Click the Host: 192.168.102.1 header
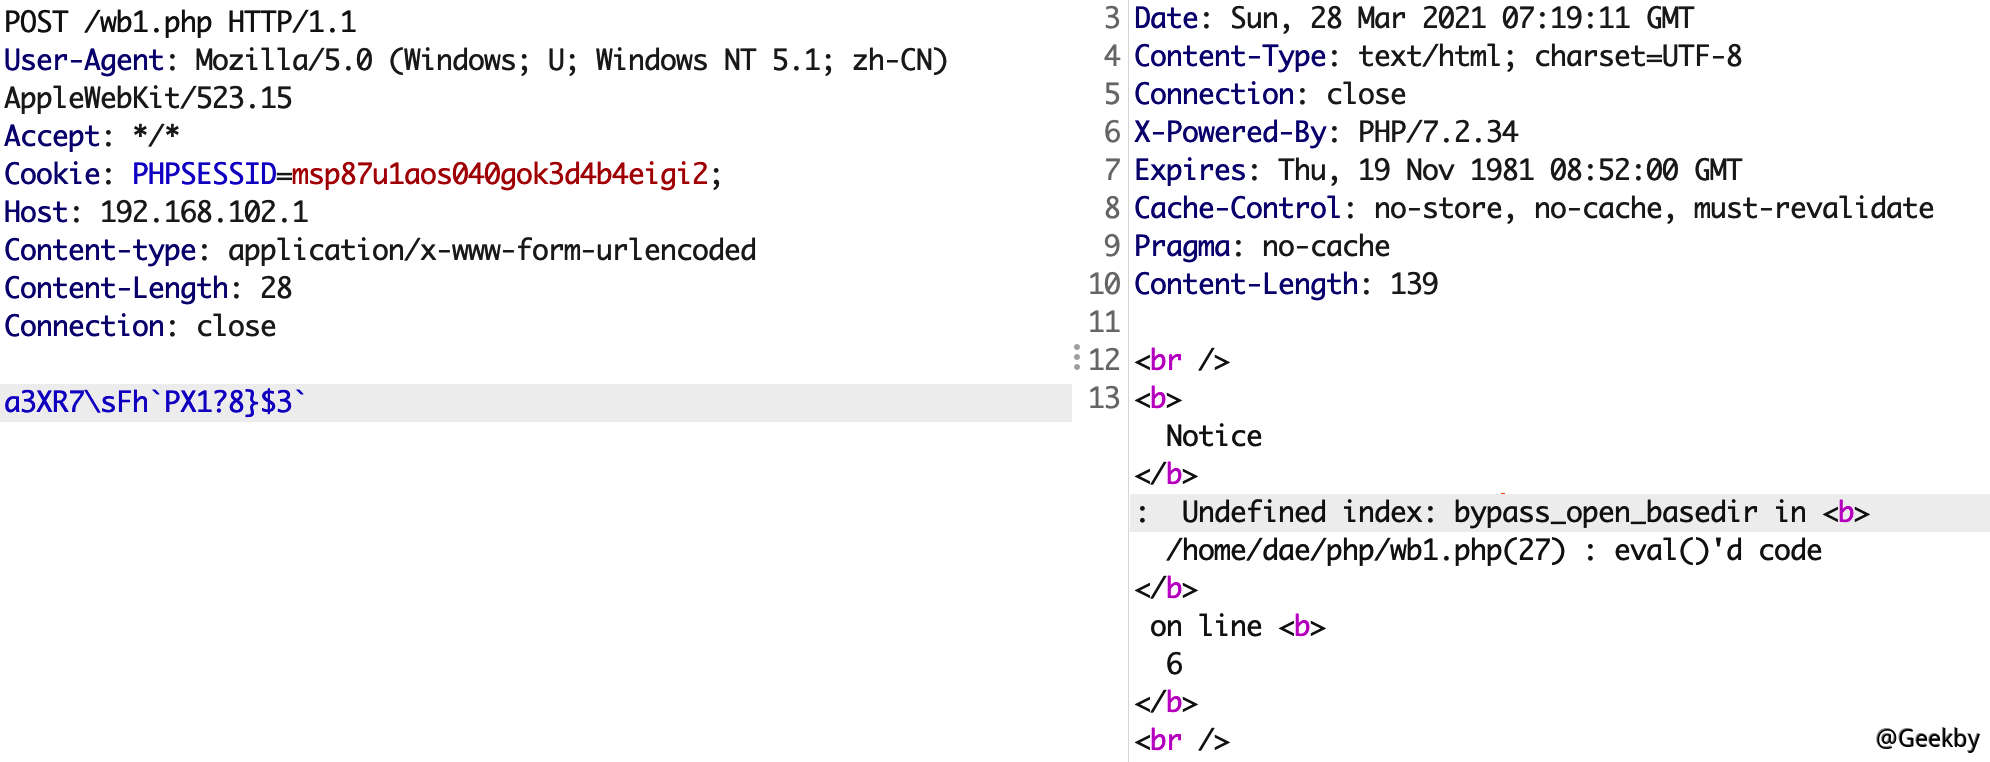 [156, 212]
